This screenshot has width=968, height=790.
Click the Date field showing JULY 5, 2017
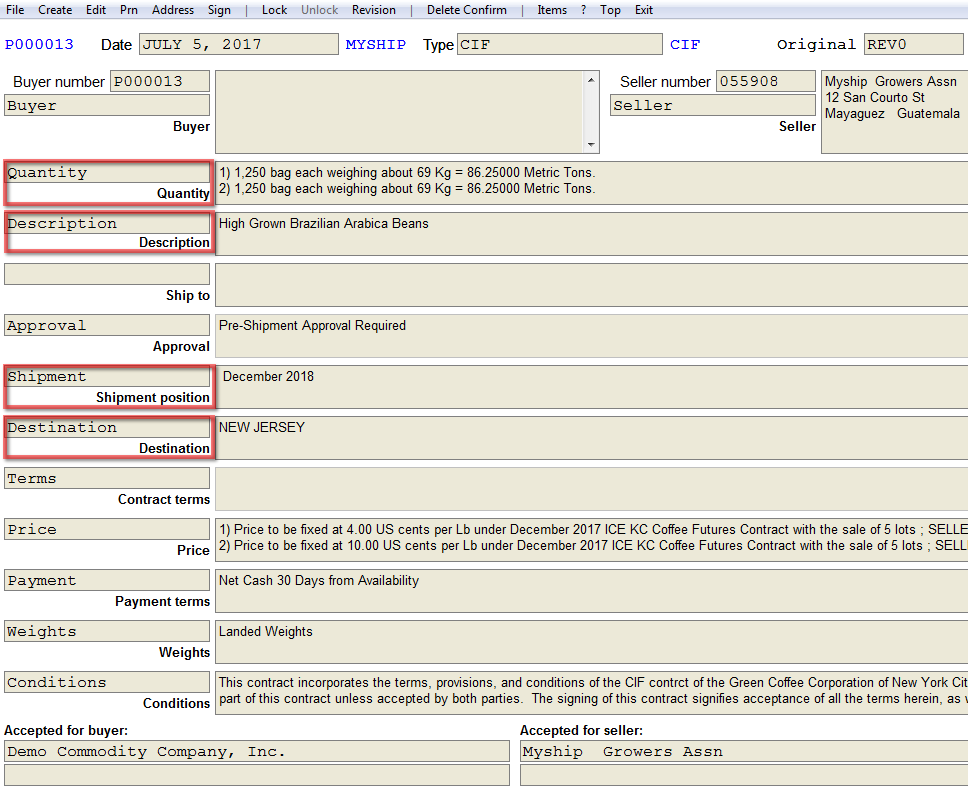click(x=239, y=44)
